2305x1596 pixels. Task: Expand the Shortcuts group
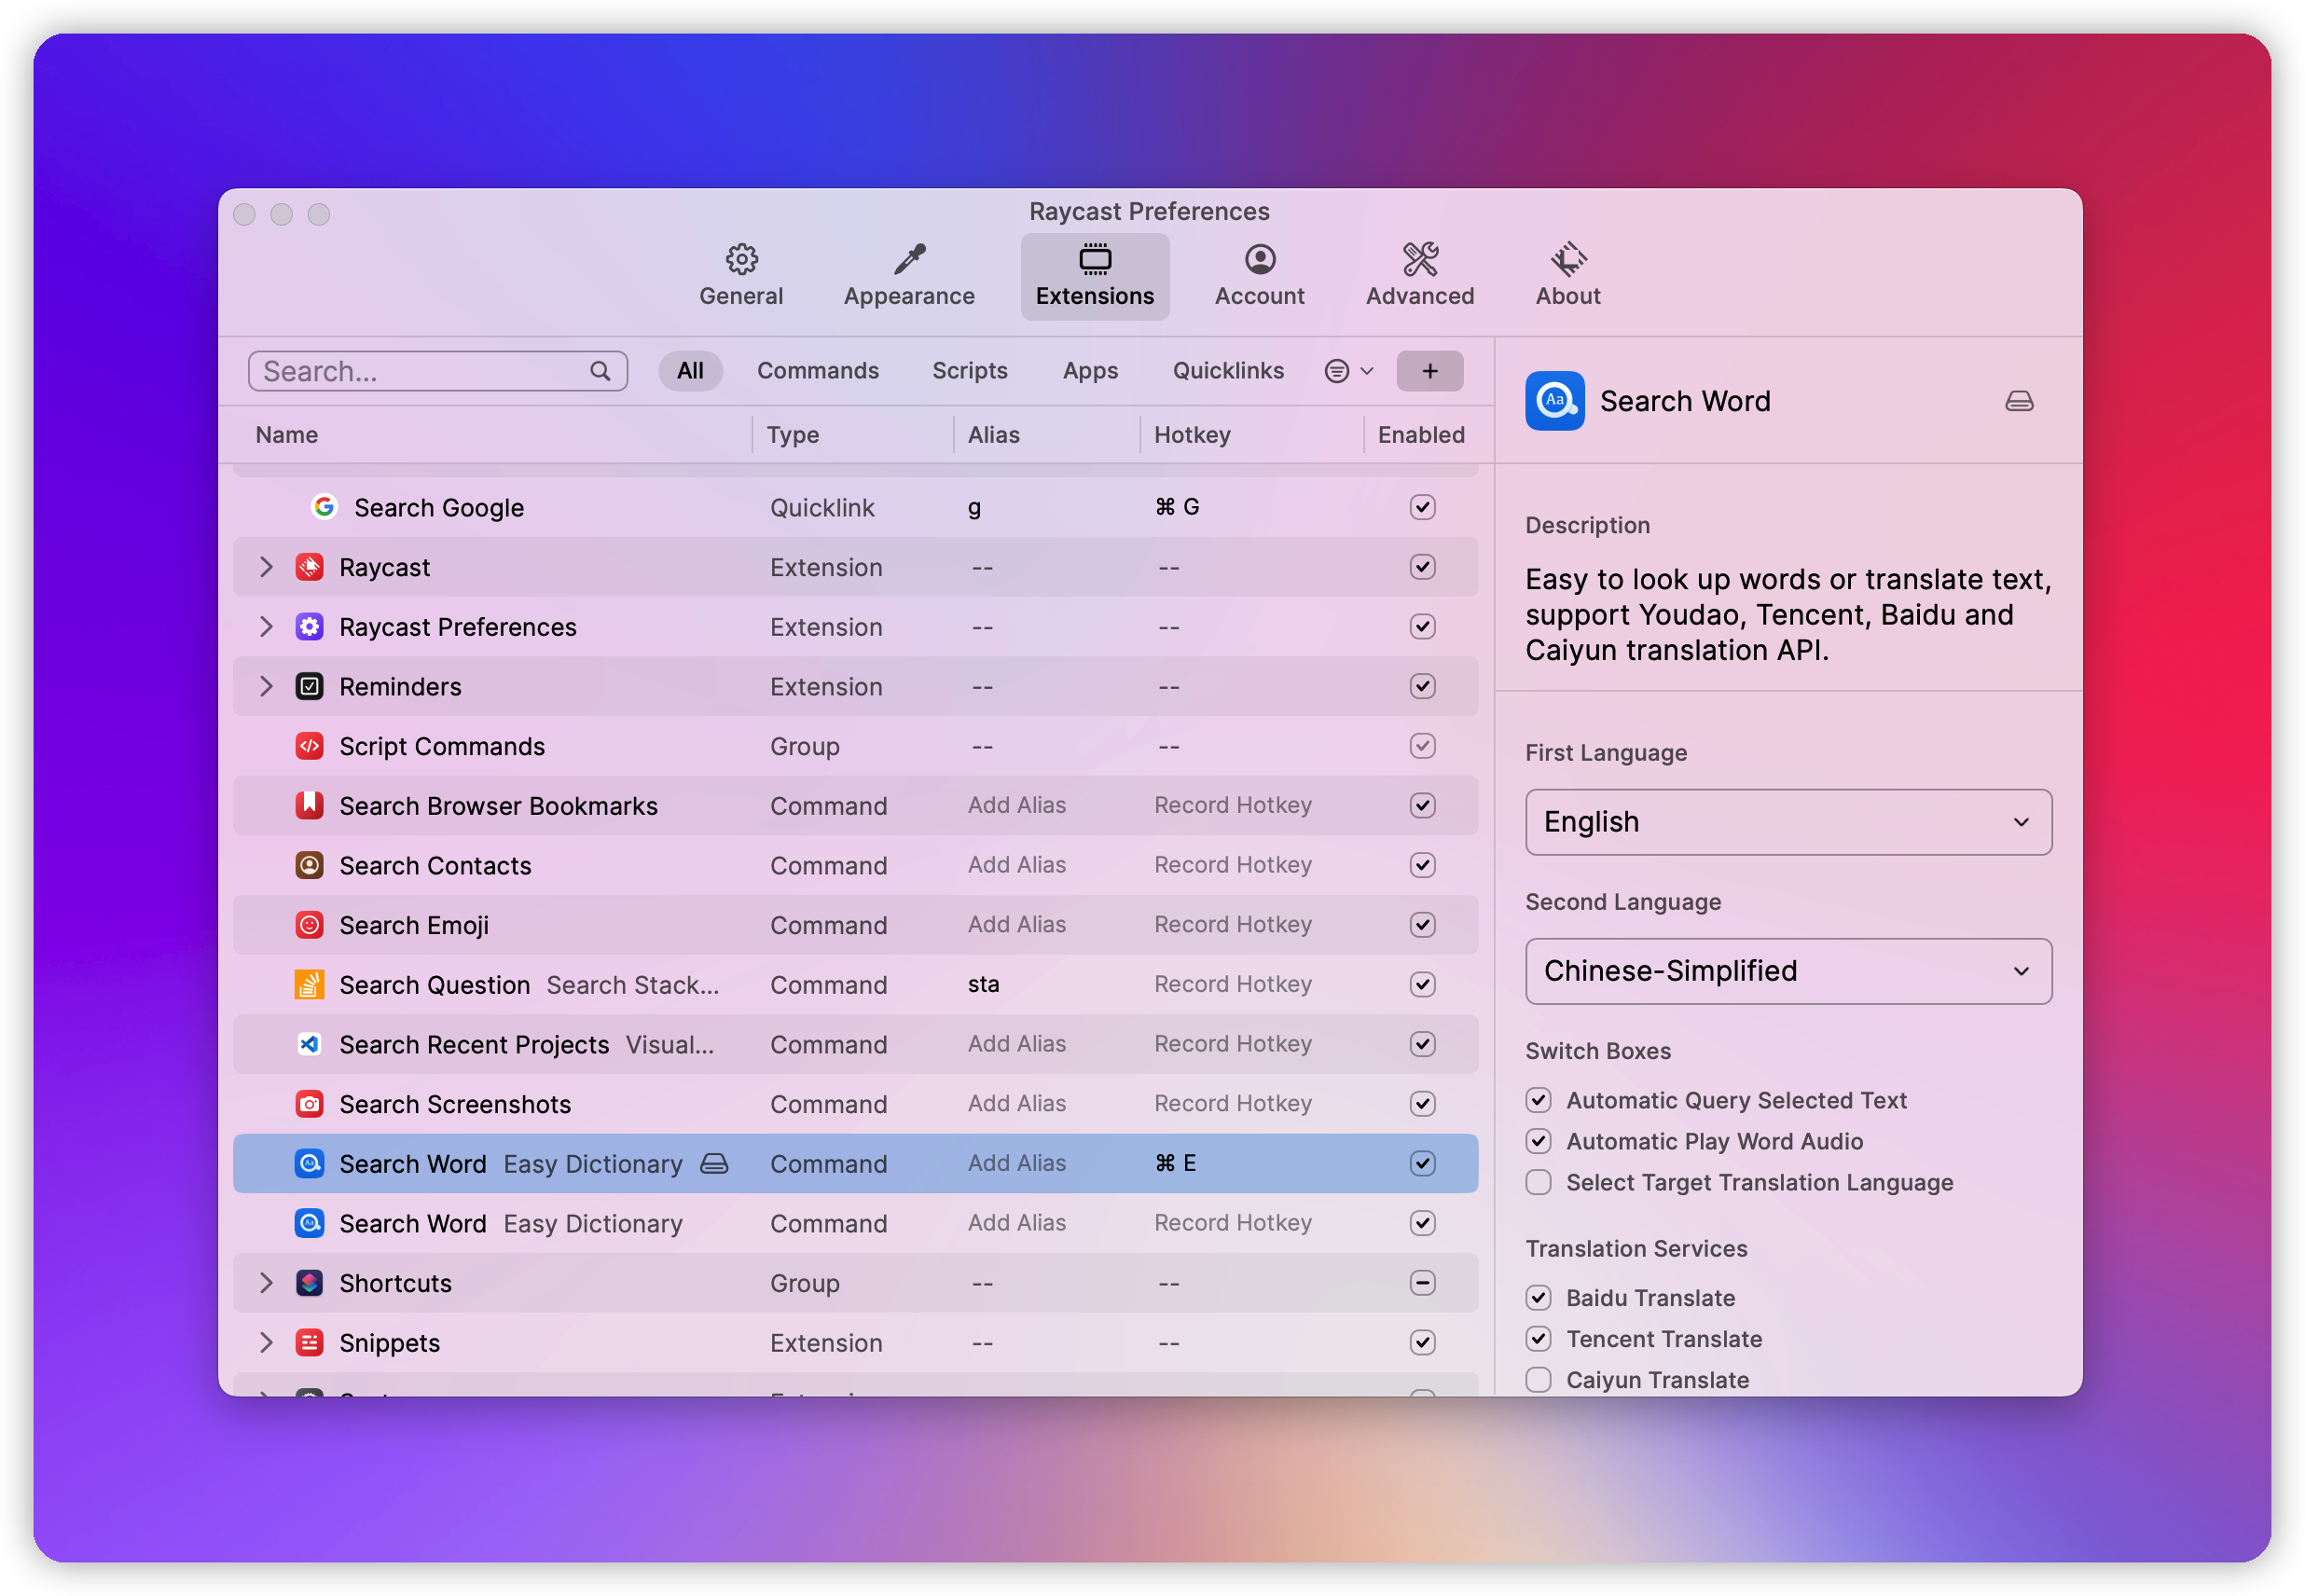pyautogui.click(x=266, y=1282)
